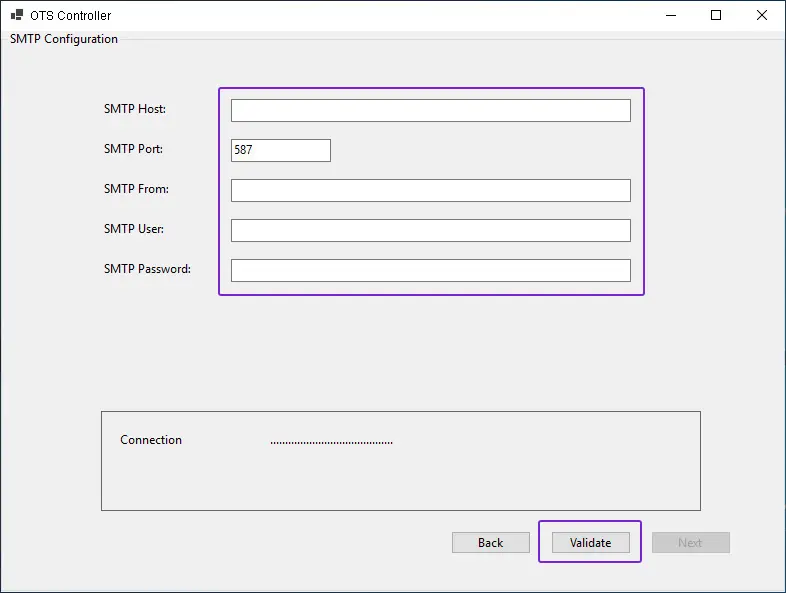Click the SMTP User label
786x593 pixels.
pyautogui.click(x=134, y=229)
